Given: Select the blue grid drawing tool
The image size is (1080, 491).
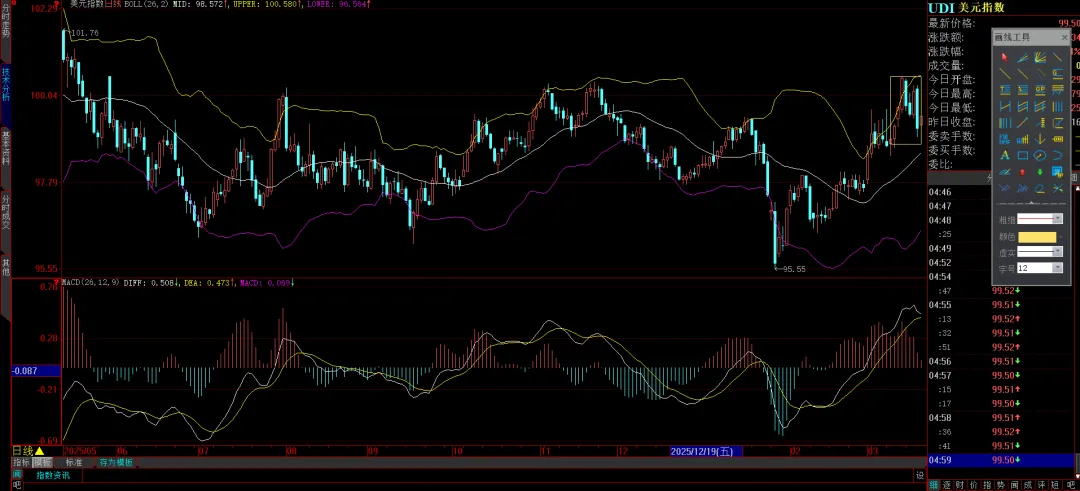Looking at the screenshot, I should click(x=1058, y=172).
